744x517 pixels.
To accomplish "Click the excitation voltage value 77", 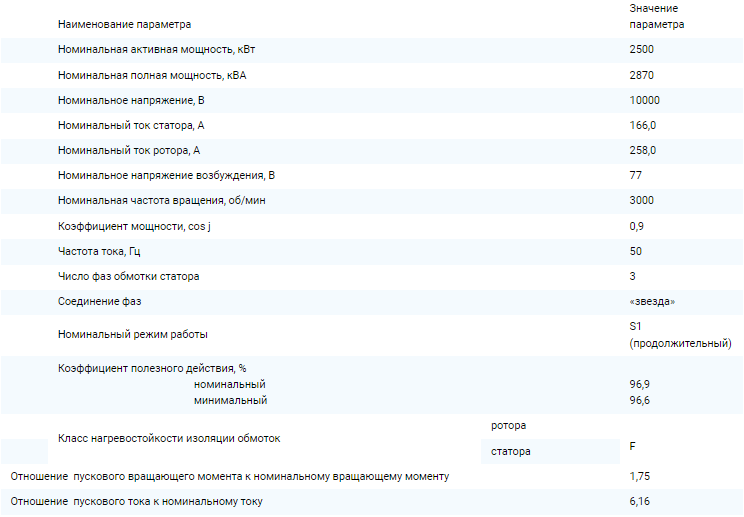I will 636,175.
